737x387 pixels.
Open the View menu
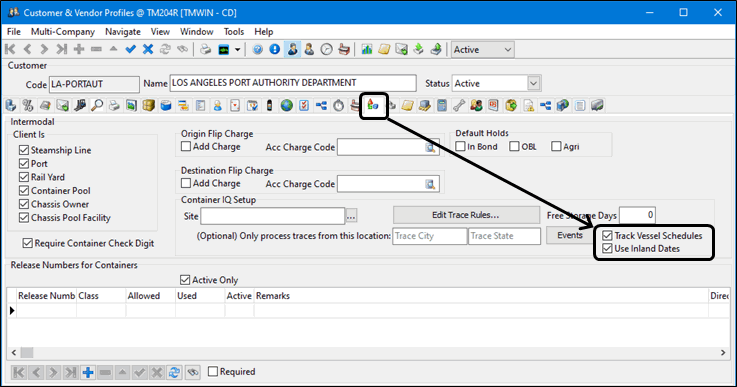tap(160, 32)
